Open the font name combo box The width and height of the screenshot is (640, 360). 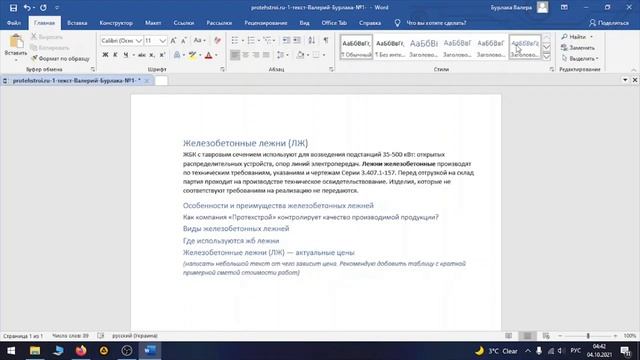coord(121,40)
